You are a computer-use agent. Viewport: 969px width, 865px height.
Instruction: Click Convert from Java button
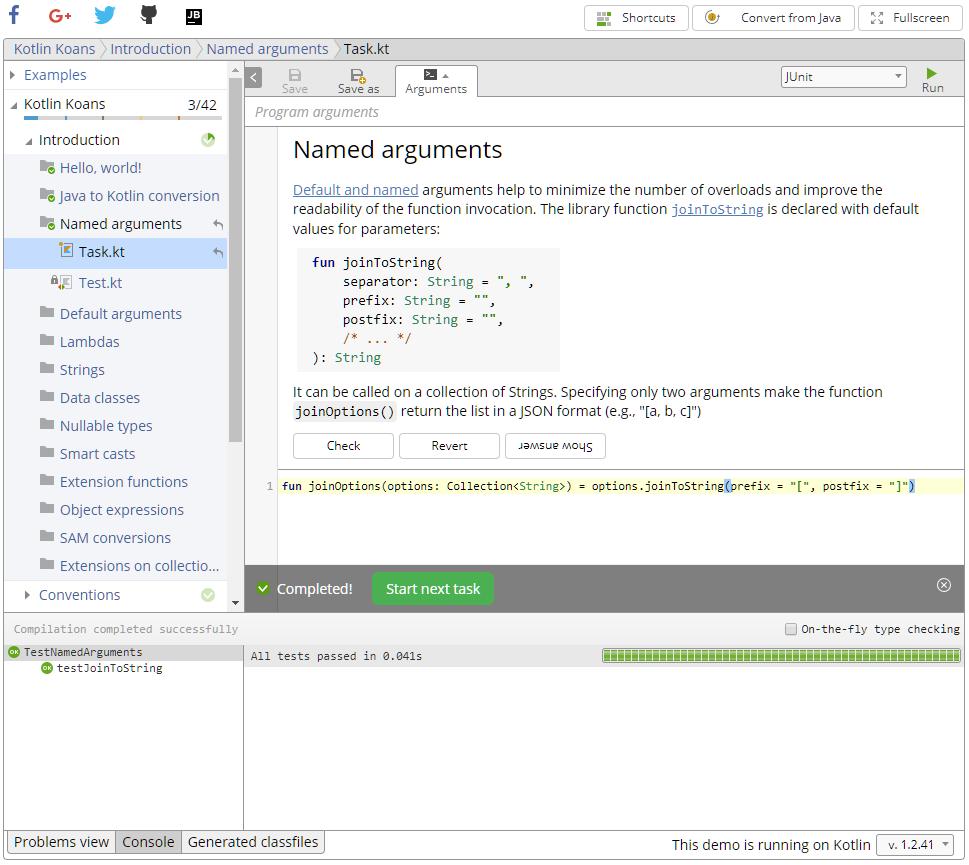click(x=773, y=18)
